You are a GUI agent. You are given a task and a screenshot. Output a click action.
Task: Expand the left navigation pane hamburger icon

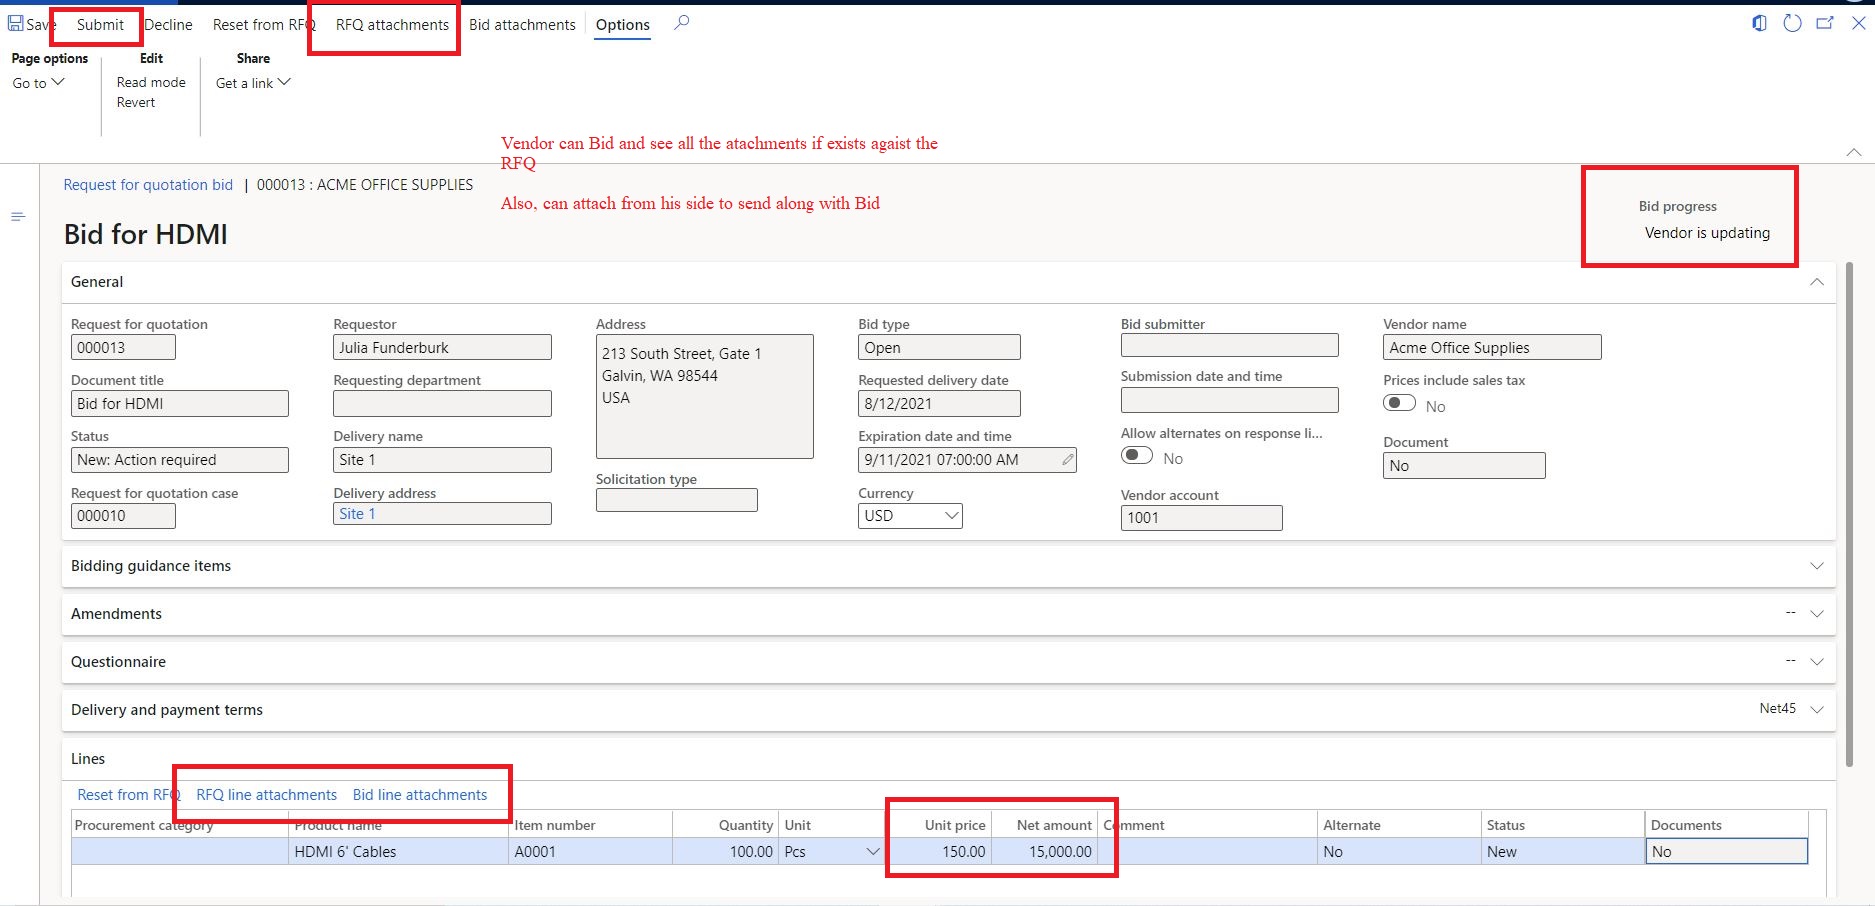18,216
